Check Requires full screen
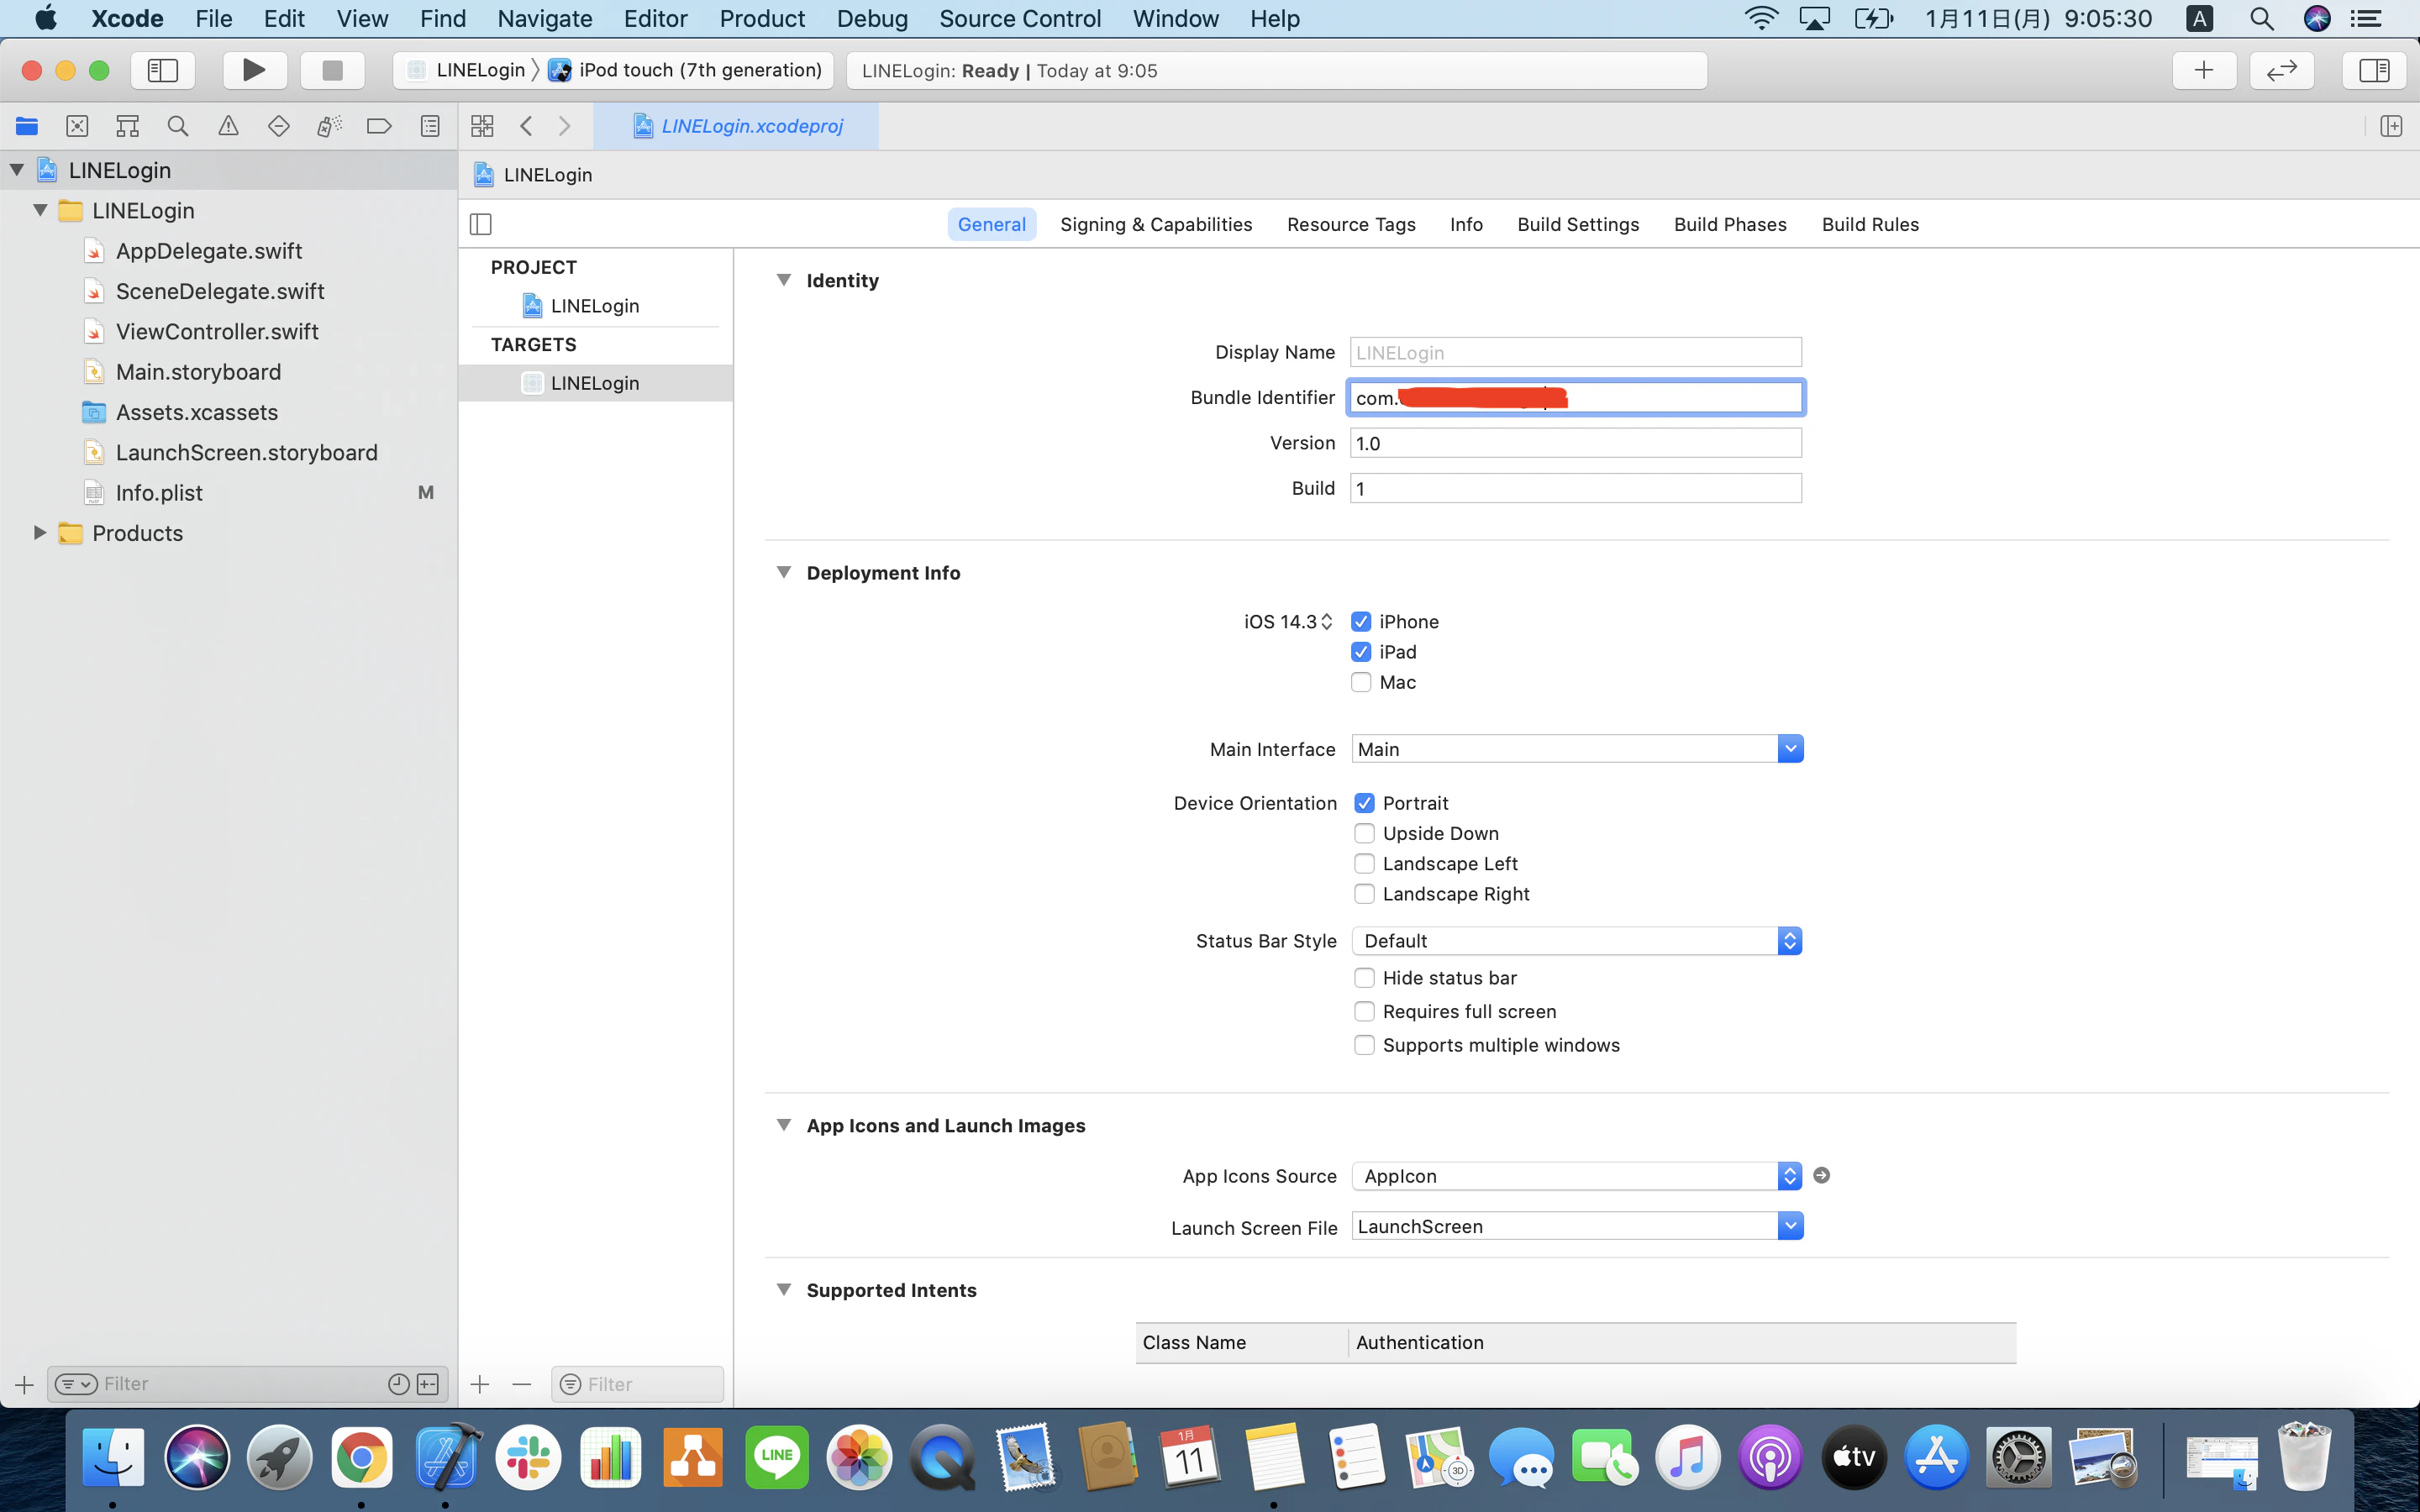 pos(1364,1011)
